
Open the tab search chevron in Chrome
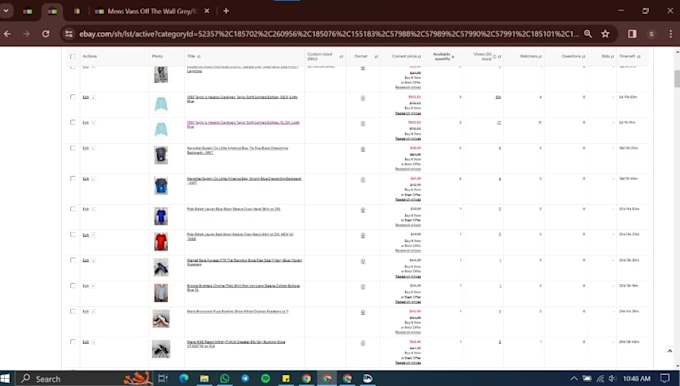pos(6,11)
